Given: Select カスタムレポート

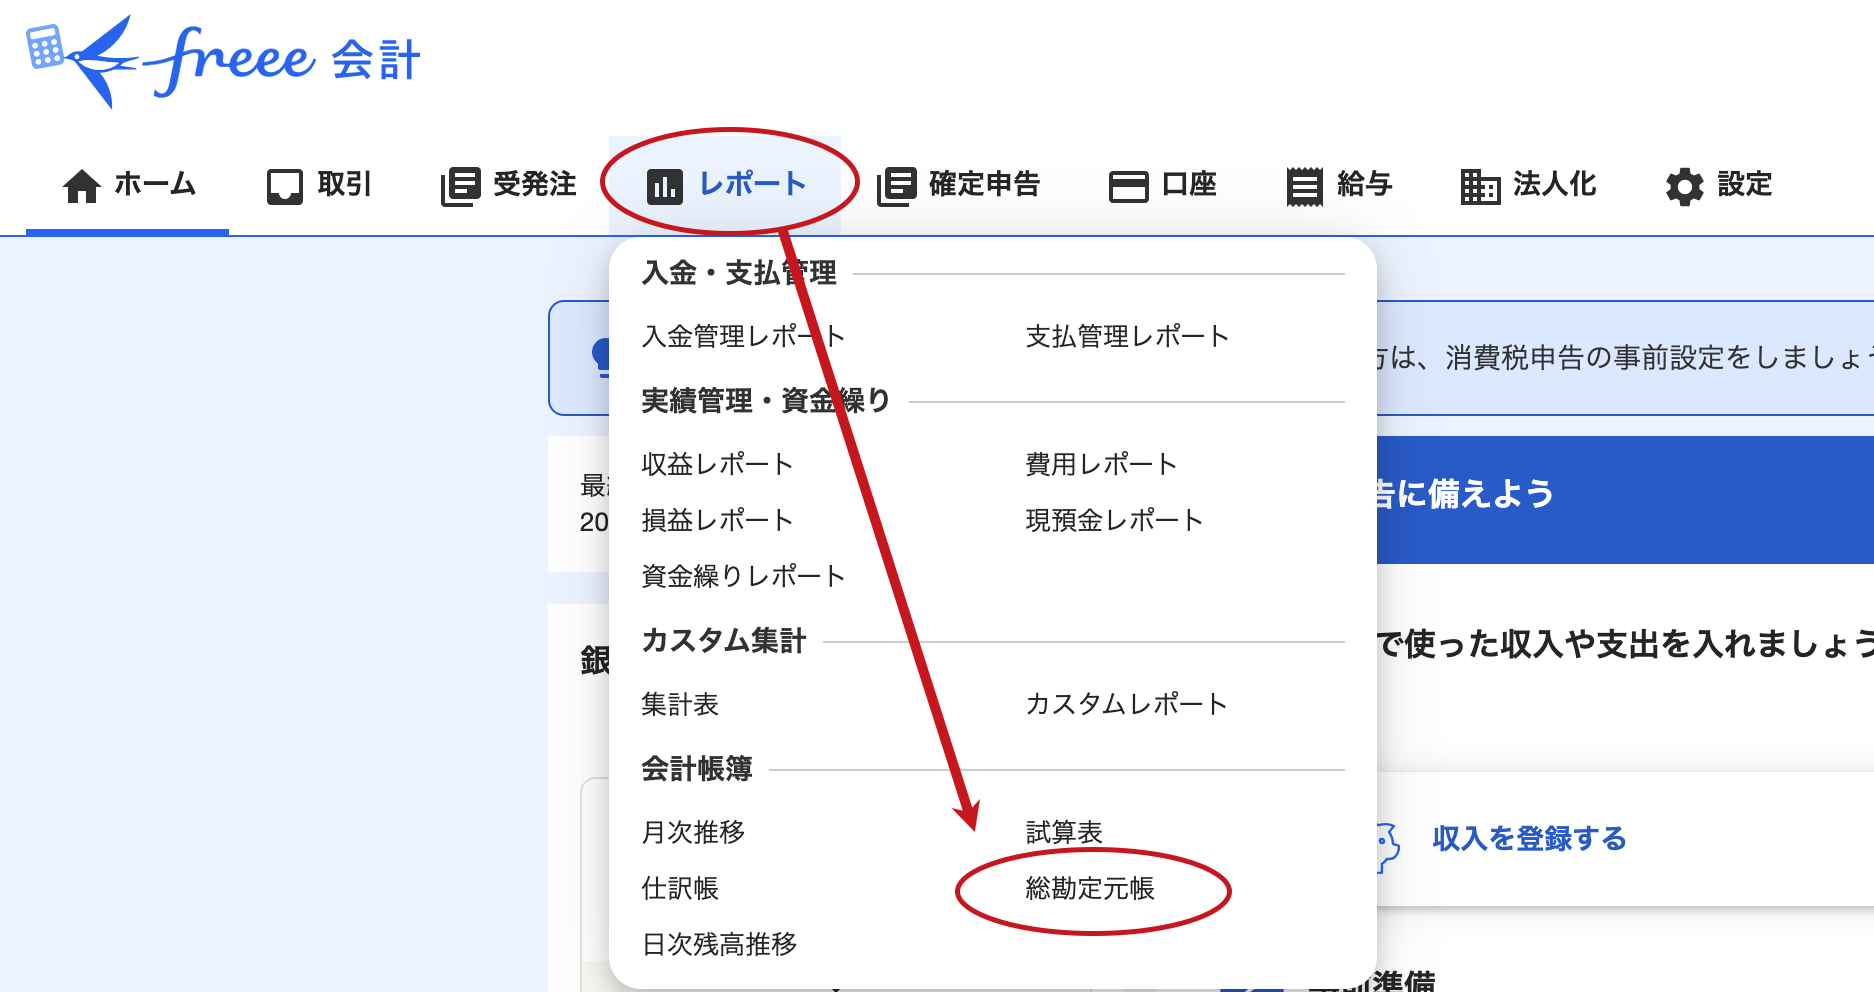Looking at the screenshot, I should point(1127,705).
